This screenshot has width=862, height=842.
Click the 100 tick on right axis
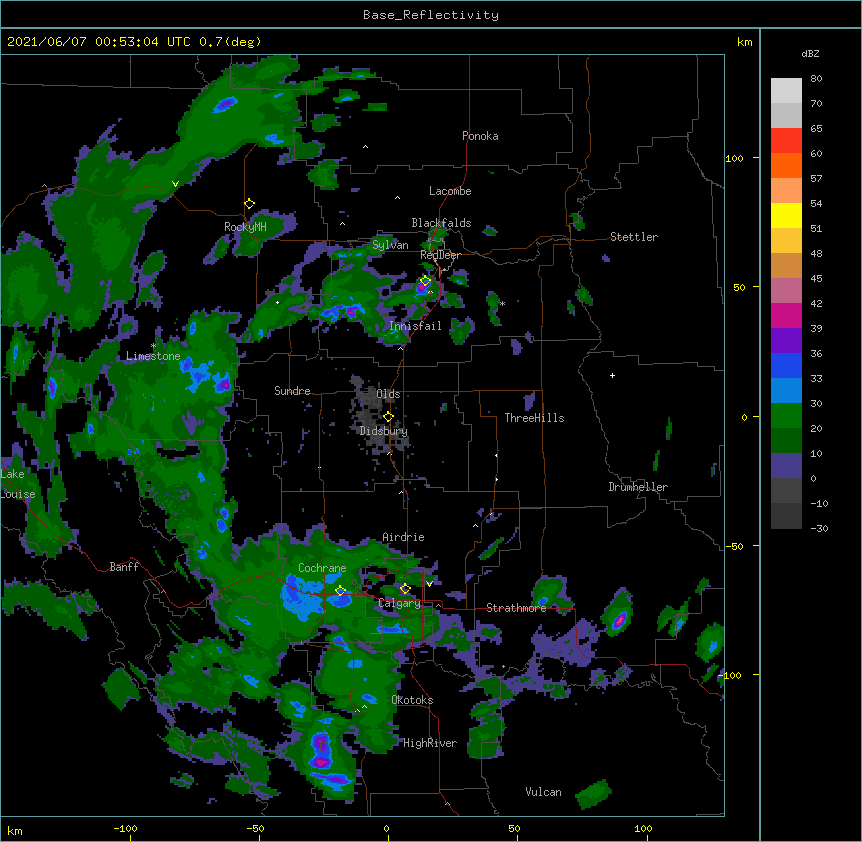(x=734, y=158)
